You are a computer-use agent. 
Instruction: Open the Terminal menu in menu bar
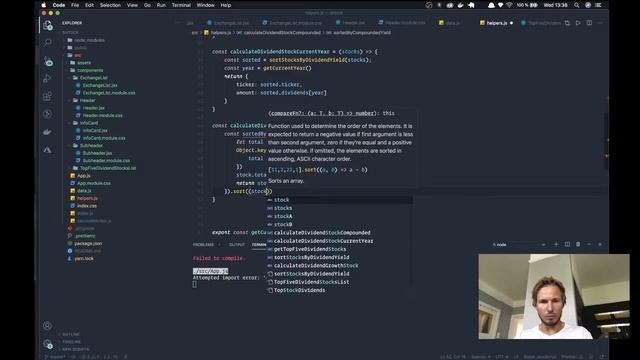pos(181,5)
